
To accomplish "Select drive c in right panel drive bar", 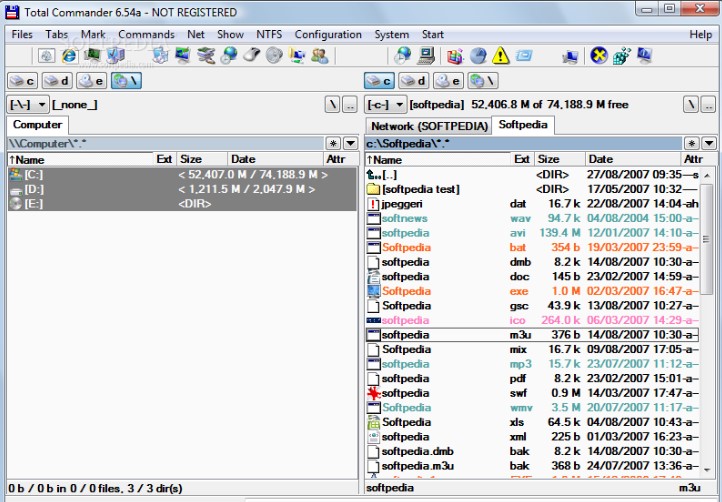I will pyautogui.click(x=379, y=81).
